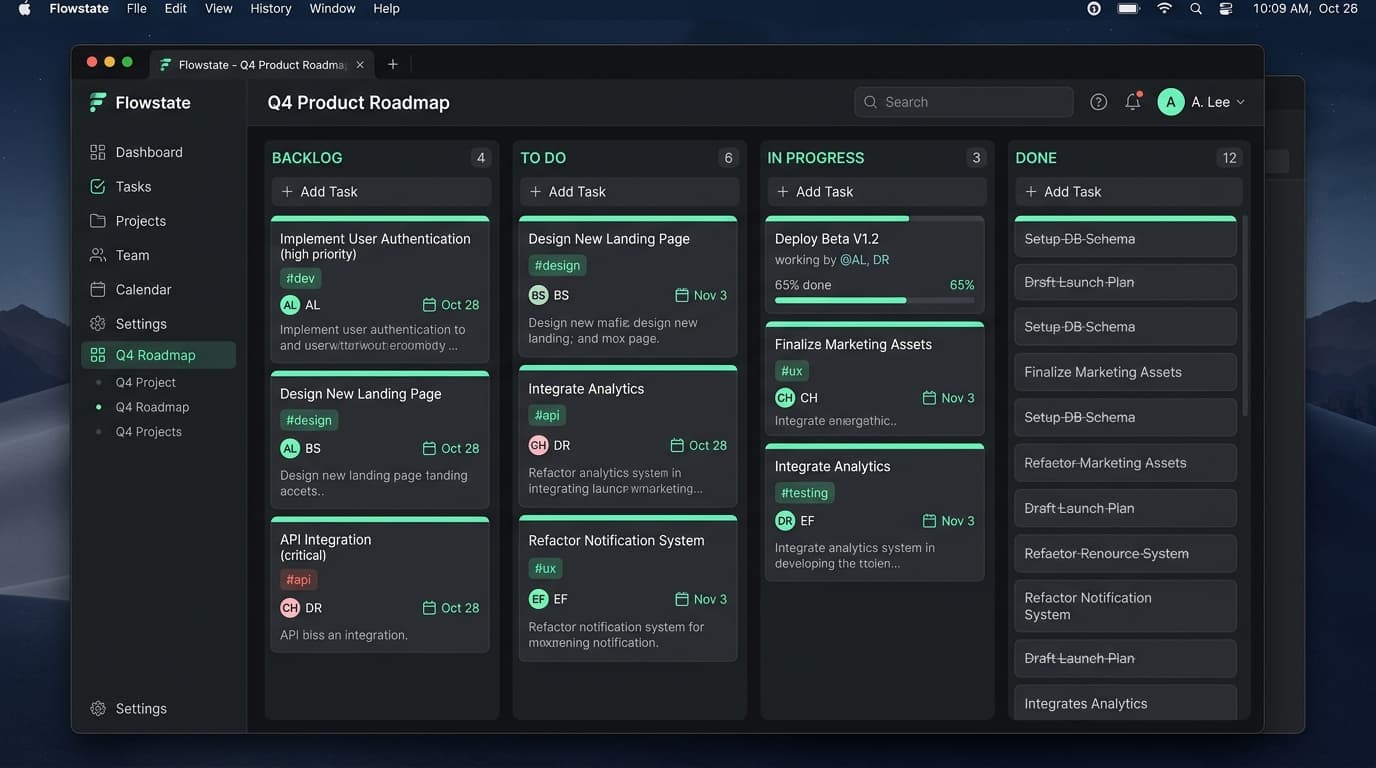Click the AL avatar on Implement User Authentication card

click(x=290, y=305)
